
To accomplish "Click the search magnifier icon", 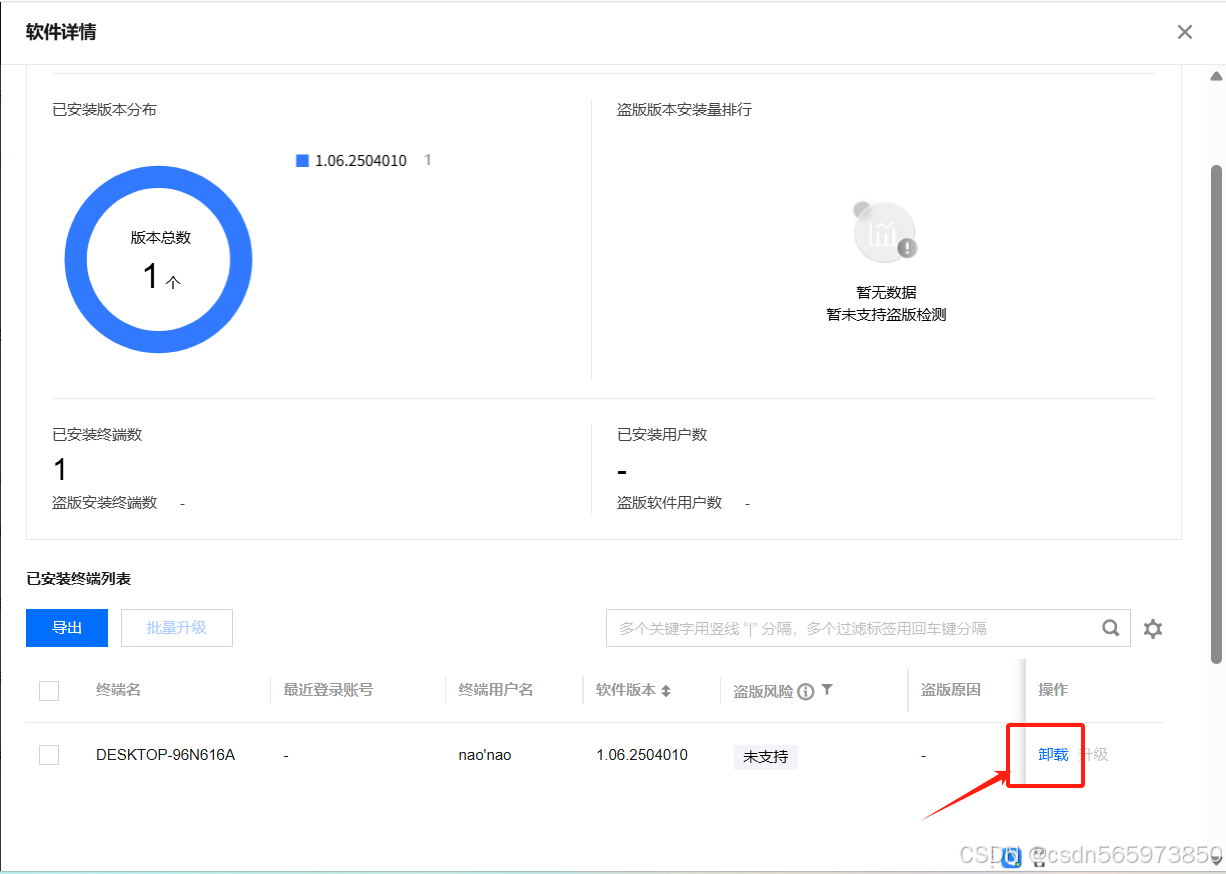I will pos(1110,628).
